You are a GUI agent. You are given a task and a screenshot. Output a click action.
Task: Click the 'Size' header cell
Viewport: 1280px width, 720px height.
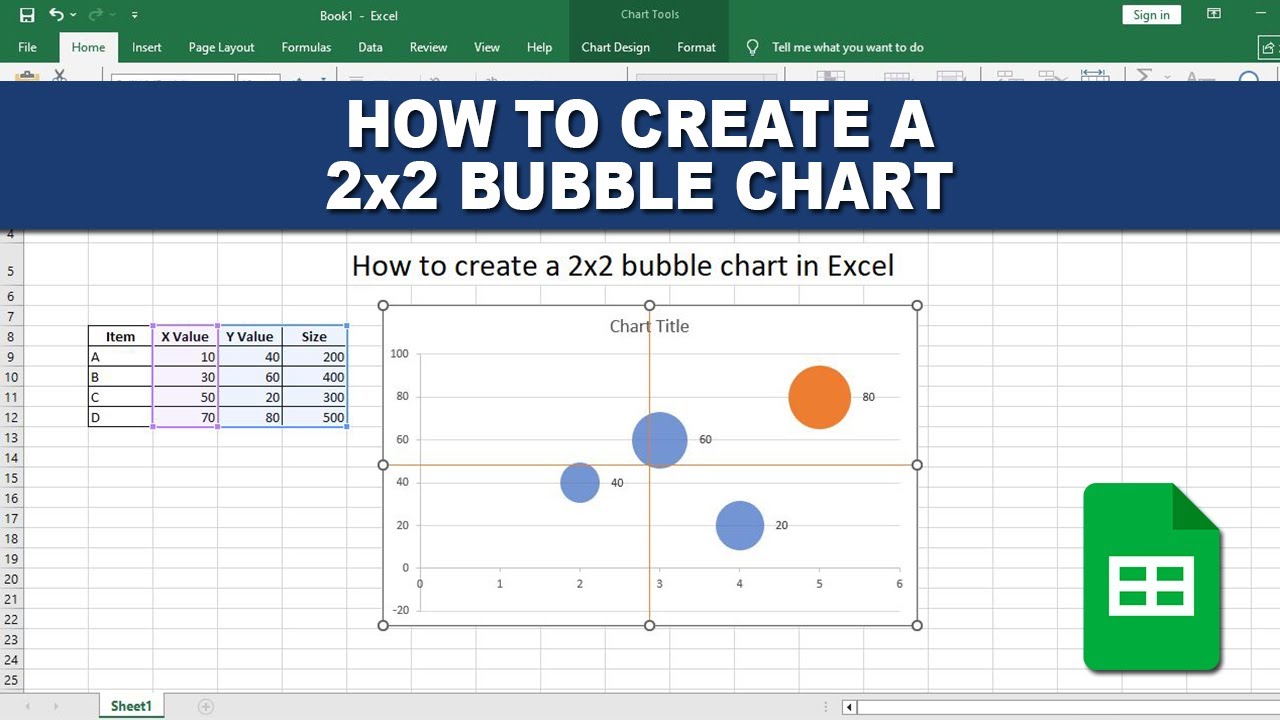point(314,336)
